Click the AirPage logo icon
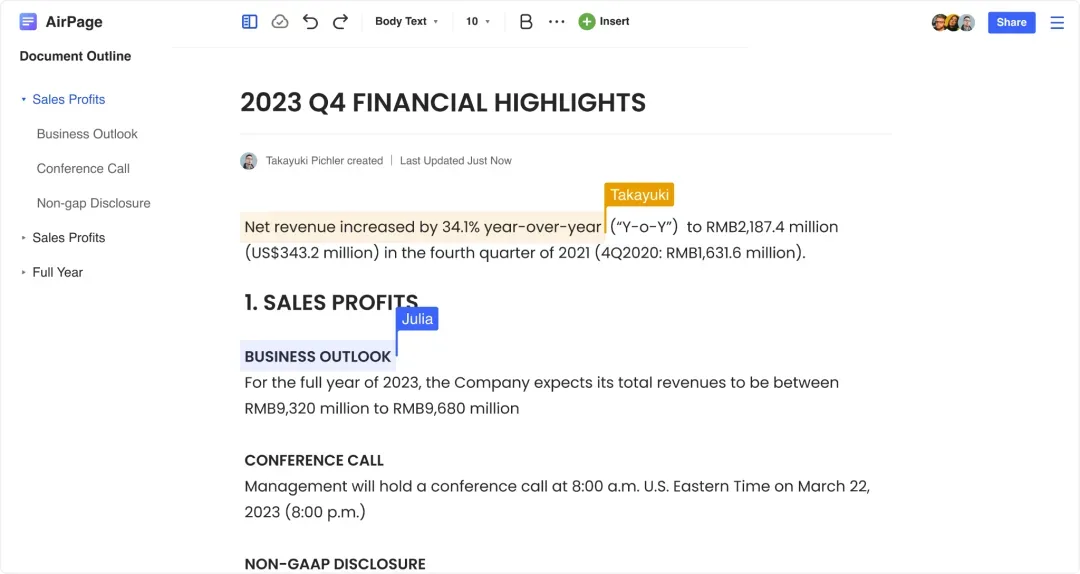 (28, 22)
